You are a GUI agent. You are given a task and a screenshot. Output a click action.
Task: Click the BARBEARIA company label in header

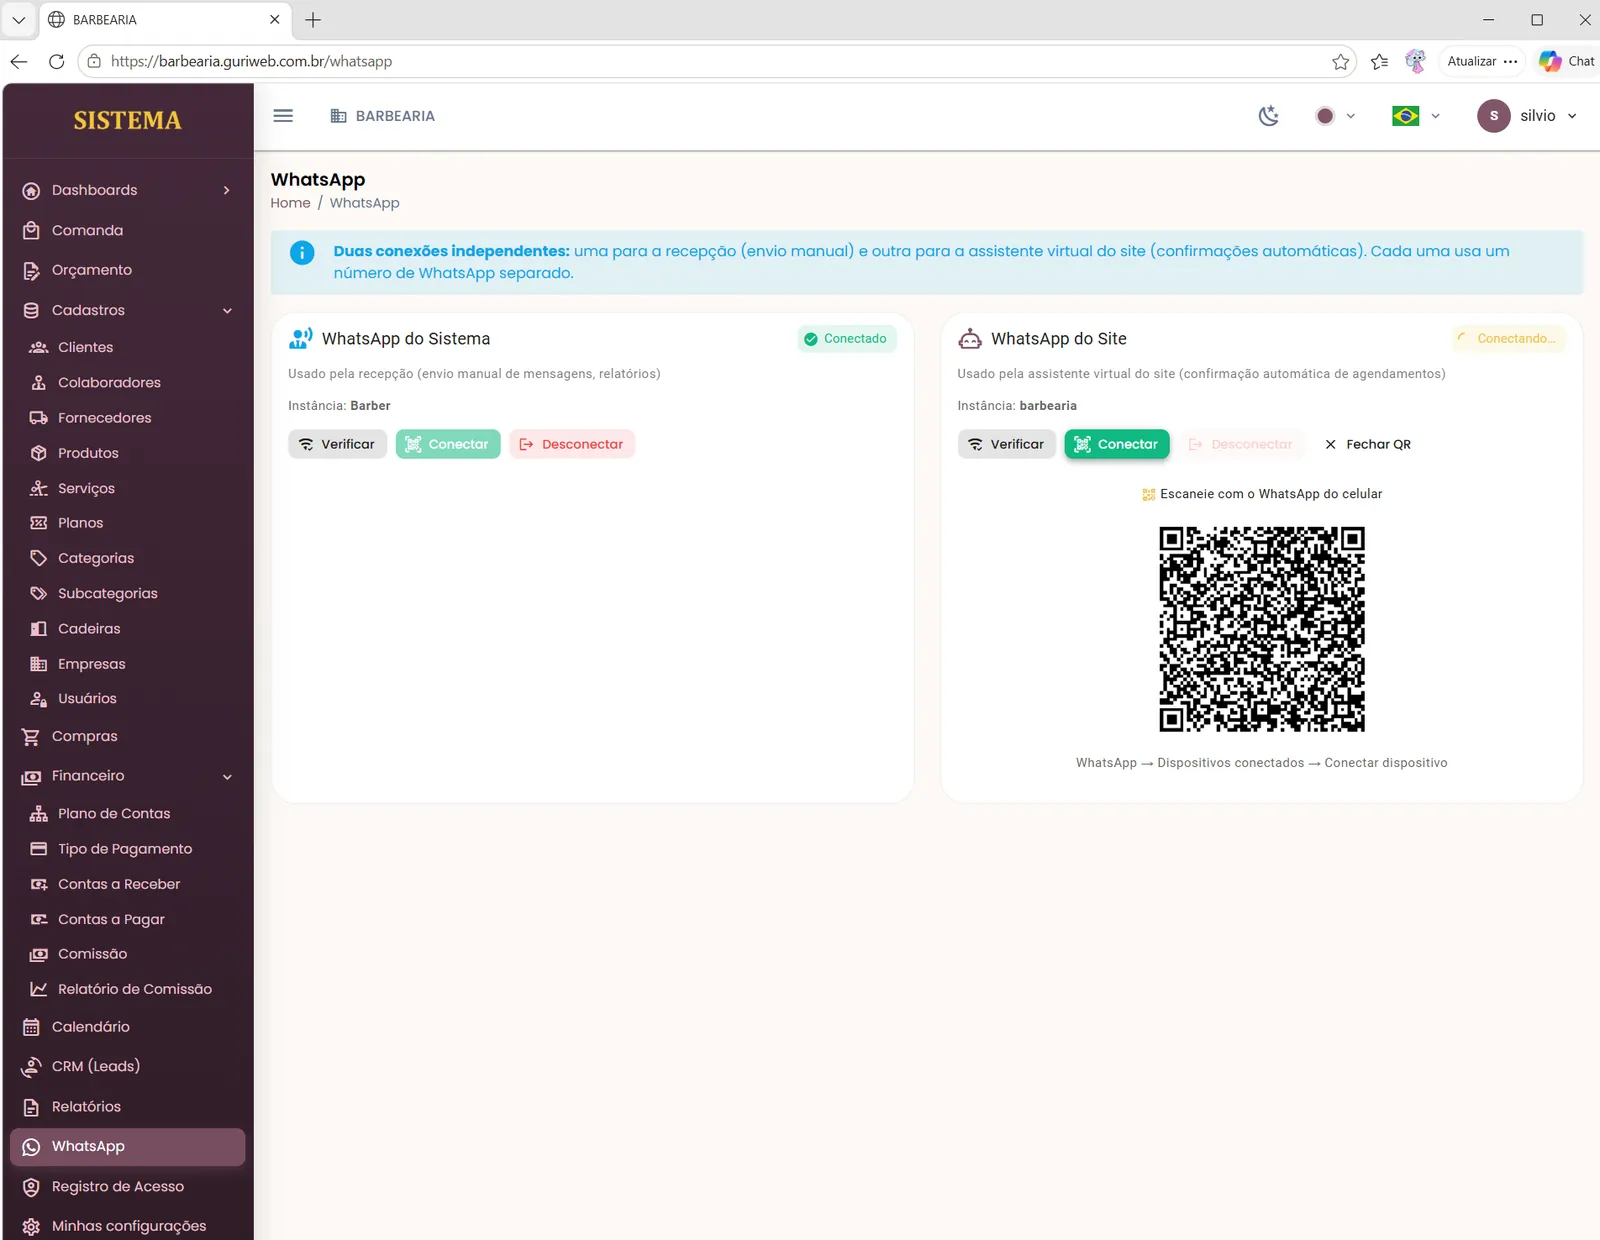(383, 116)
